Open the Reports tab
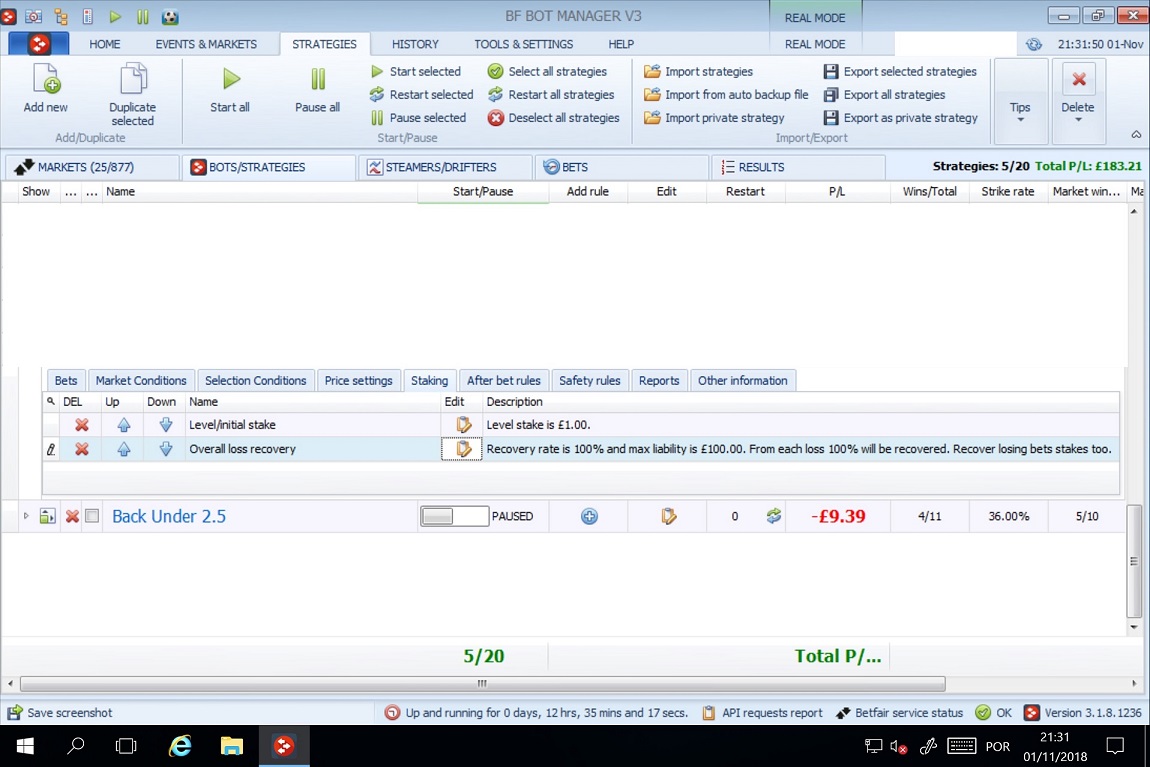This screenshot has height=767, width=1150. pos(659,381)
